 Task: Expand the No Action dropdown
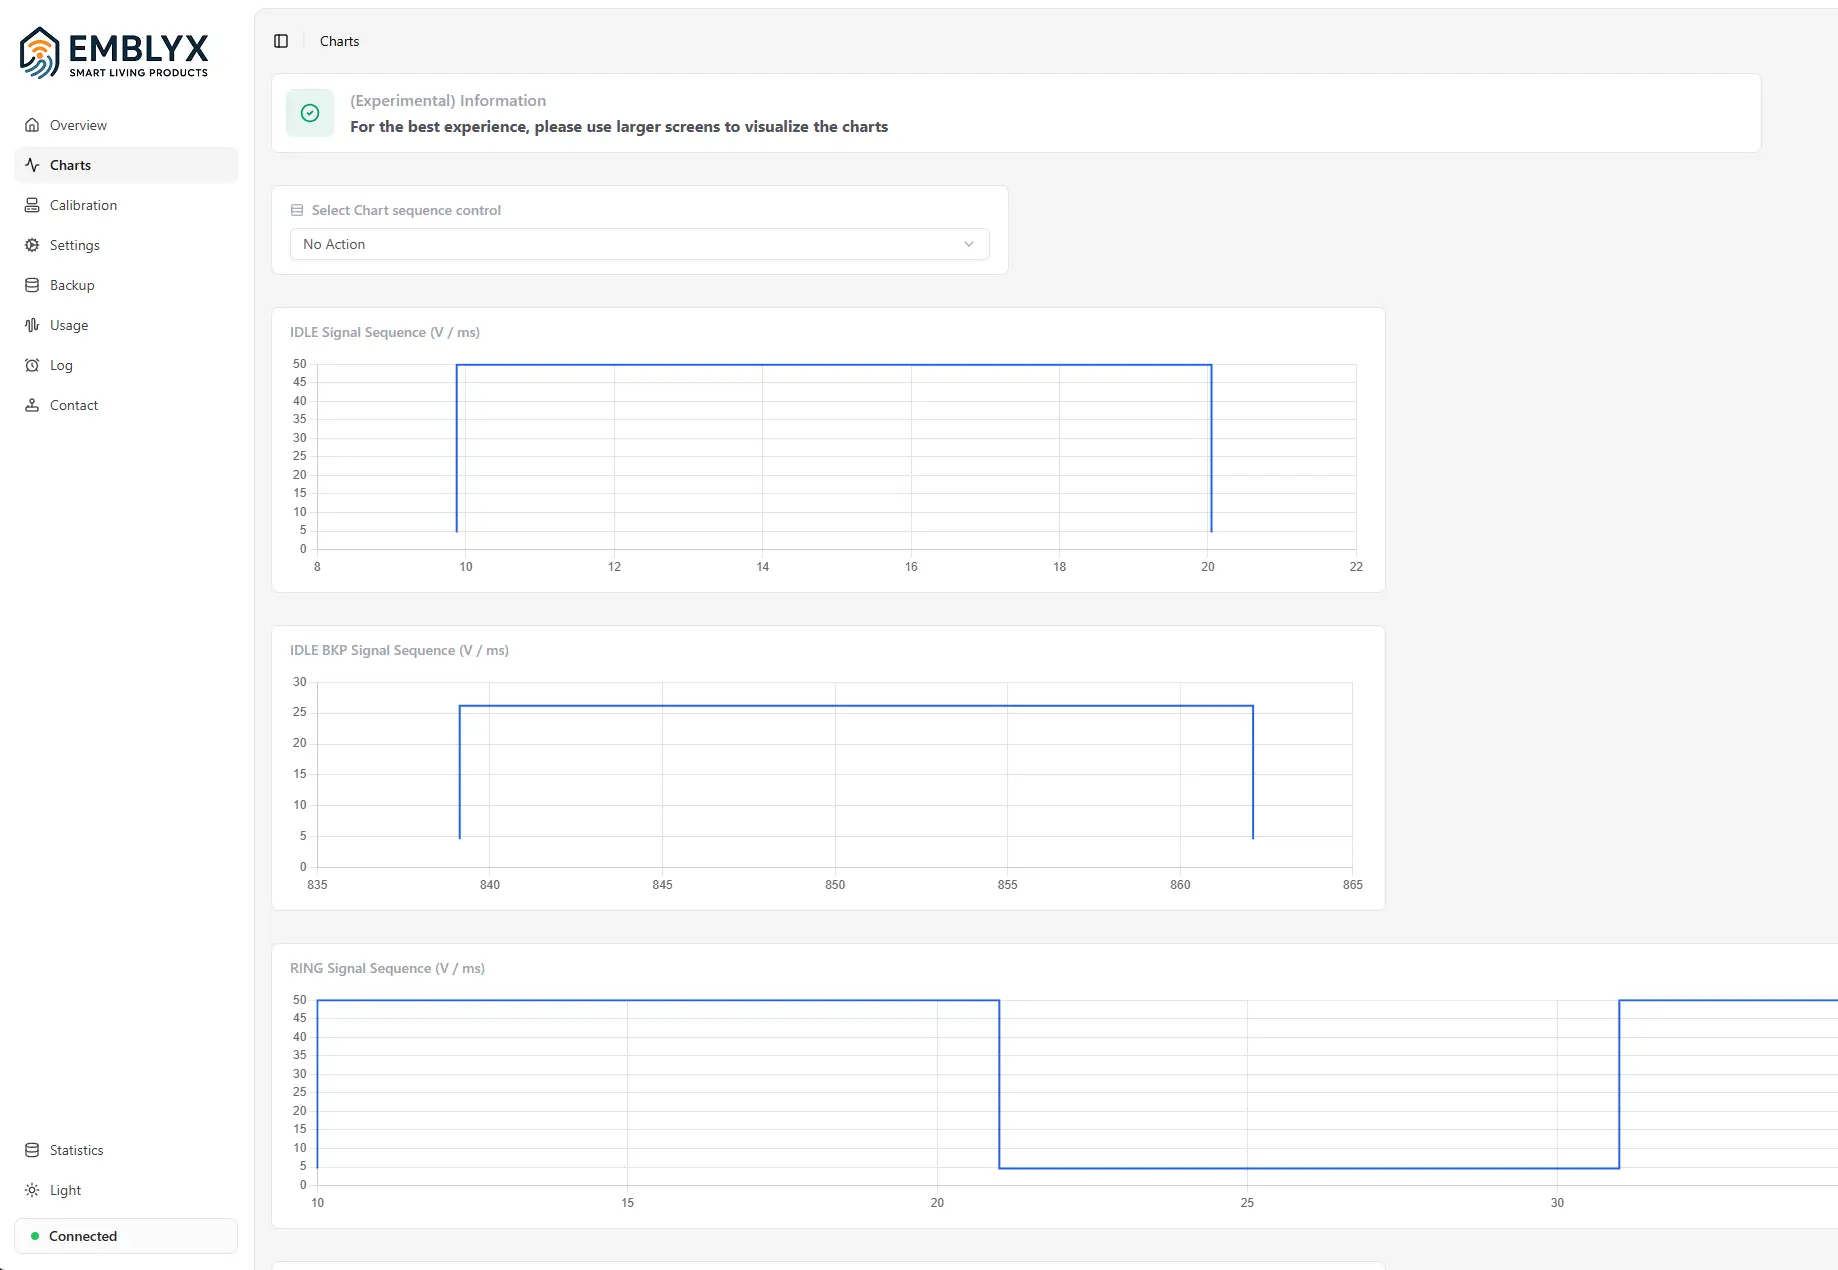tap(640, 244)
